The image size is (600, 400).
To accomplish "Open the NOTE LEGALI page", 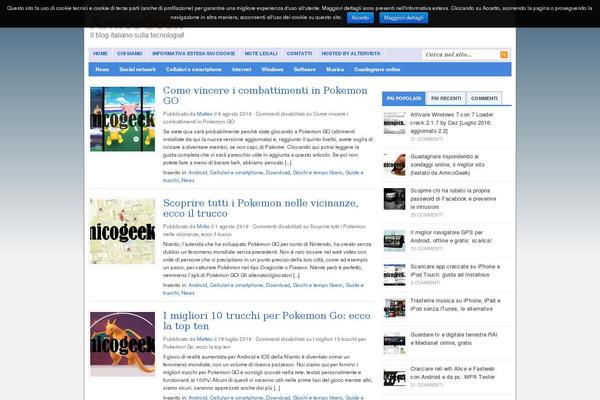I will [x=261, y=54].
